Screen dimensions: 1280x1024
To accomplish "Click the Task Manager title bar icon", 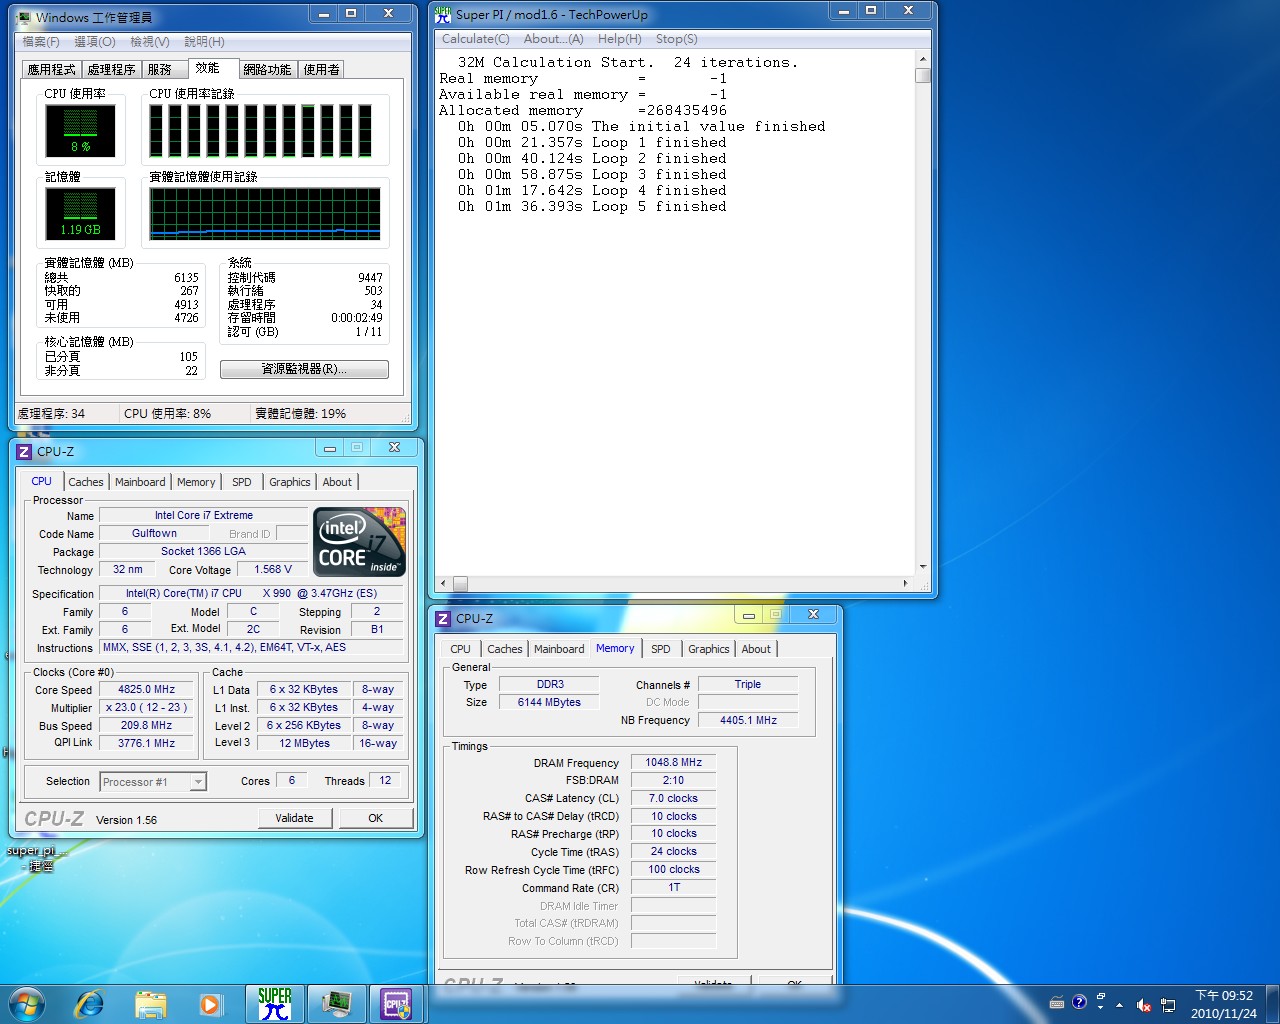I will 24,17.
